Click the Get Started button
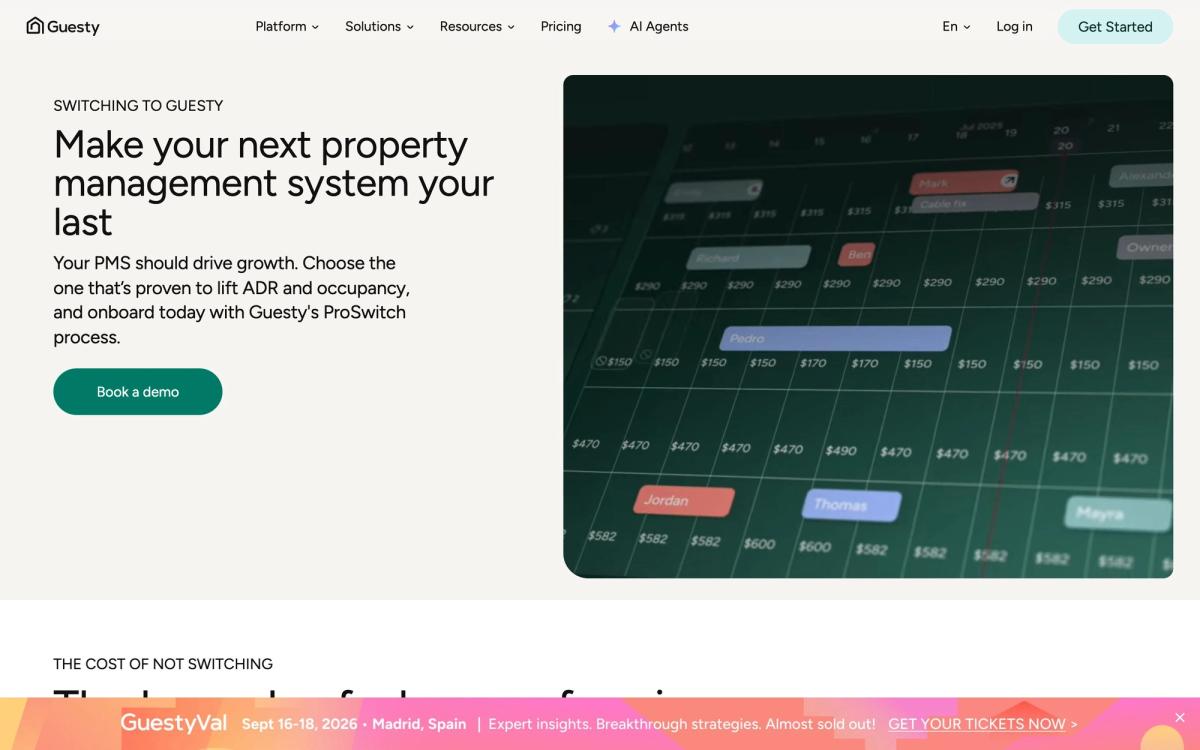This screenshot has width=1200, height=750. tap(1115, 27)
